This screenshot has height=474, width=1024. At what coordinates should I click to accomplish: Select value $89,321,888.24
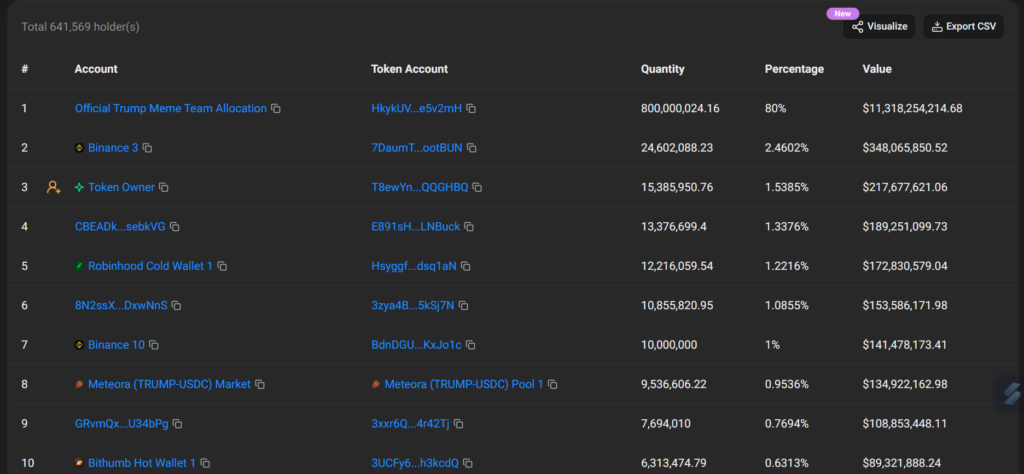coord(903,463)
